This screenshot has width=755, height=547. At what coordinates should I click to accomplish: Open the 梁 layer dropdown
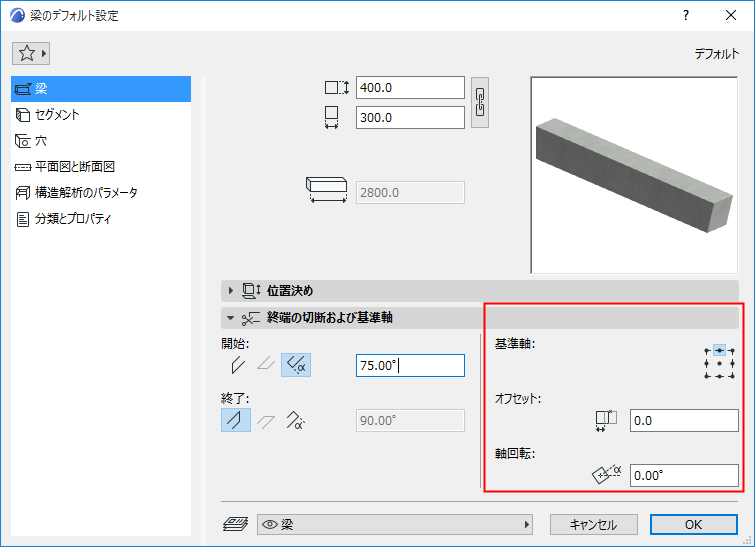395,524
